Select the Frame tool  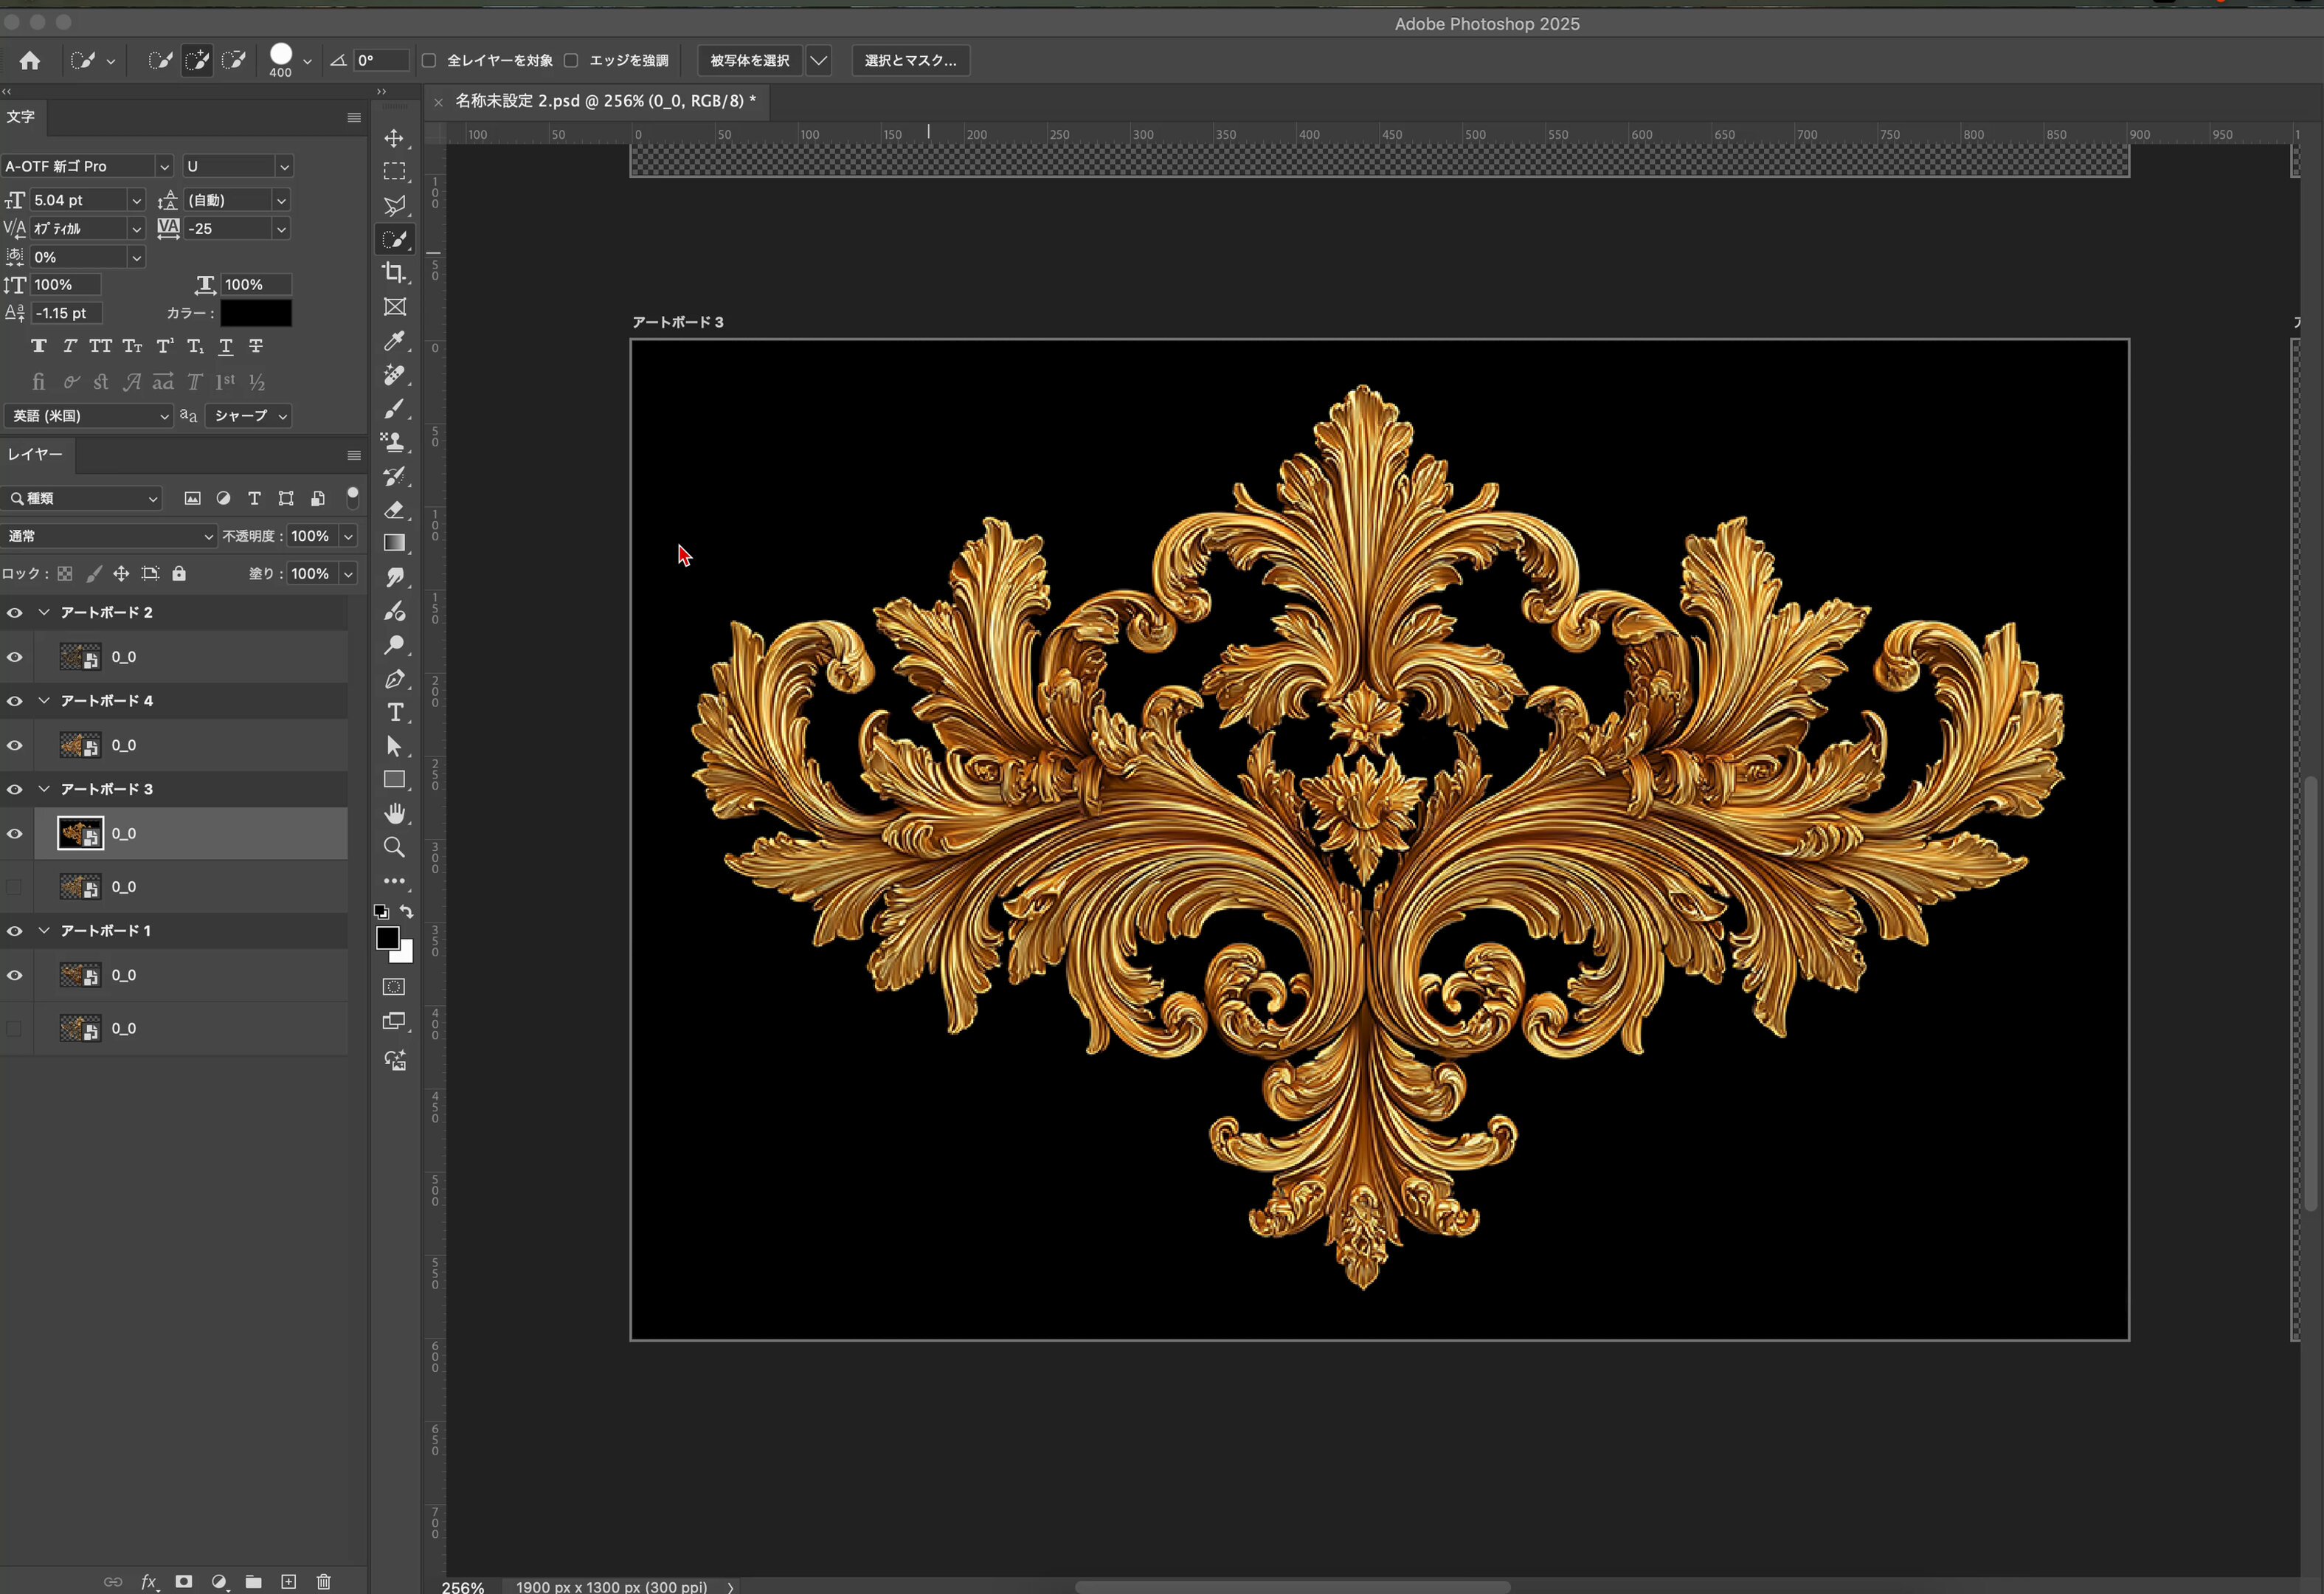coord(394,307)
